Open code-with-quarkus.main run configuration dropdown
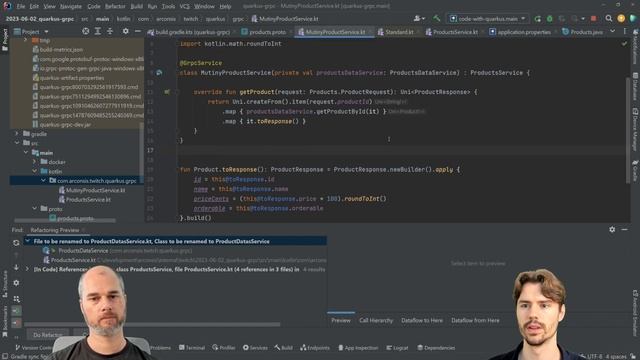The width and height of the screenshot is (640, 360). (x=487, y=19)
